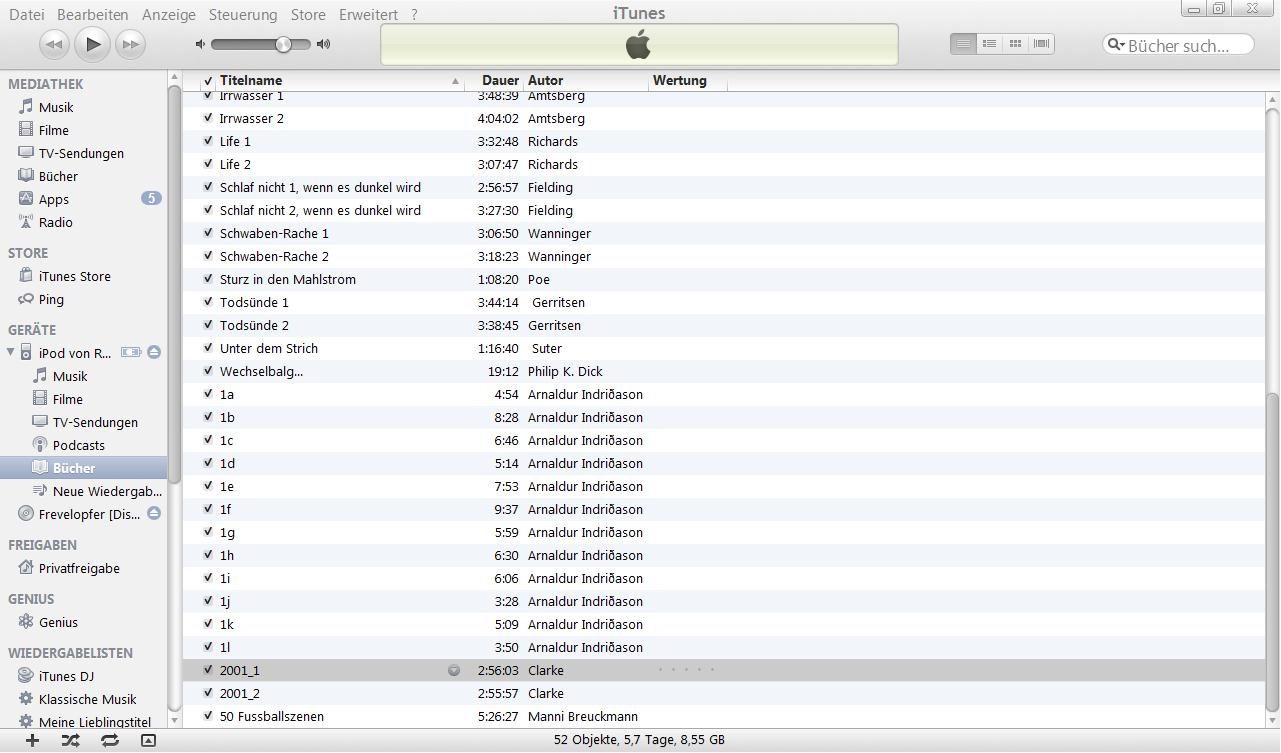
Task: Click the checkmark column header
Action: click(x=208, y=80)
